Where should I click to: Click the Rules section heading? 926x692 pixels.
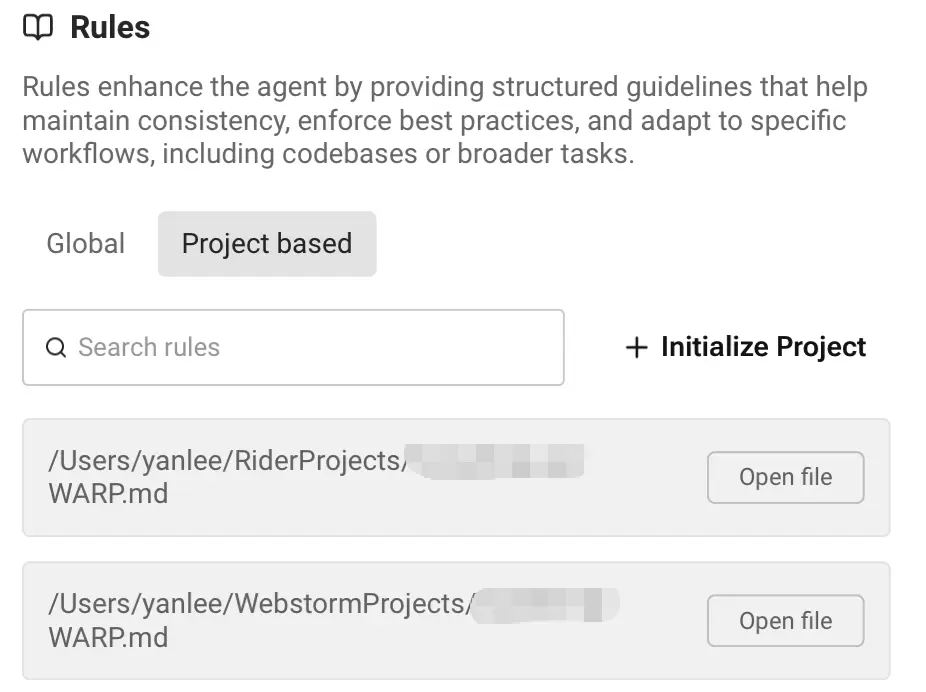(x=110, y=28)
